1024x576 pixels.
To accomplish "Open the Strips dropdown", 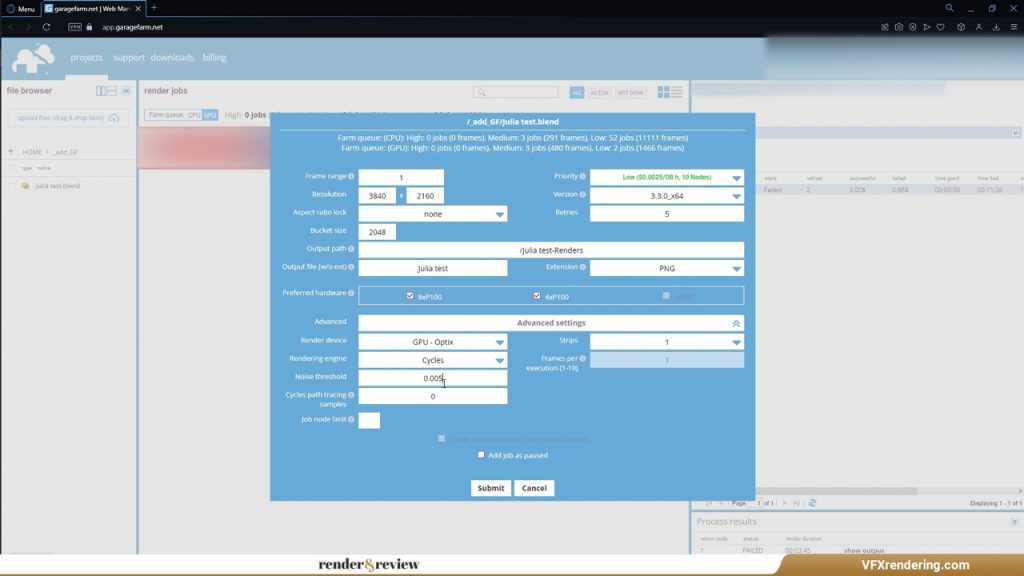I will point(667,342).
